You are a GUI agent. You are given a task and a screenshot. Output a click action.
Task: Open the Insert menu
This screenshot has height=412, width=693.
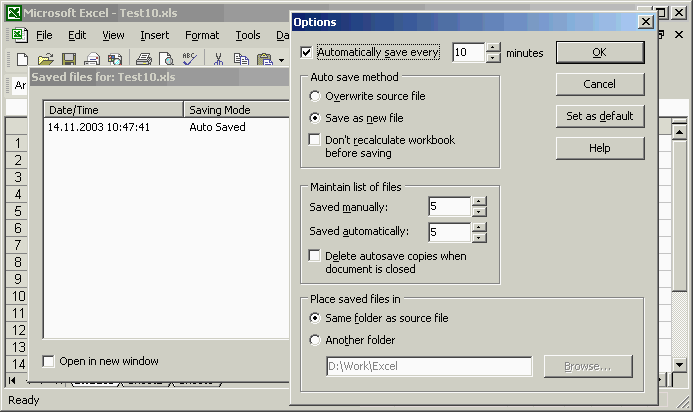pos(155,35)
